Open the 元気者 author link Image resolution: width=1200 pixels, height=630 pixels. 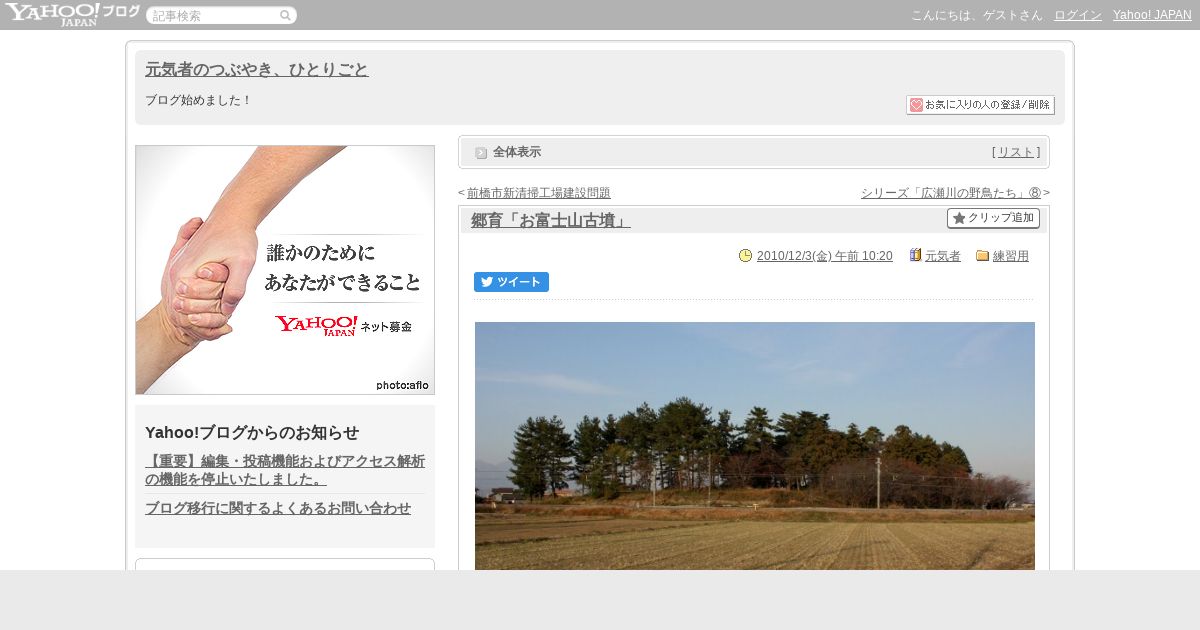tap(943, 256)
